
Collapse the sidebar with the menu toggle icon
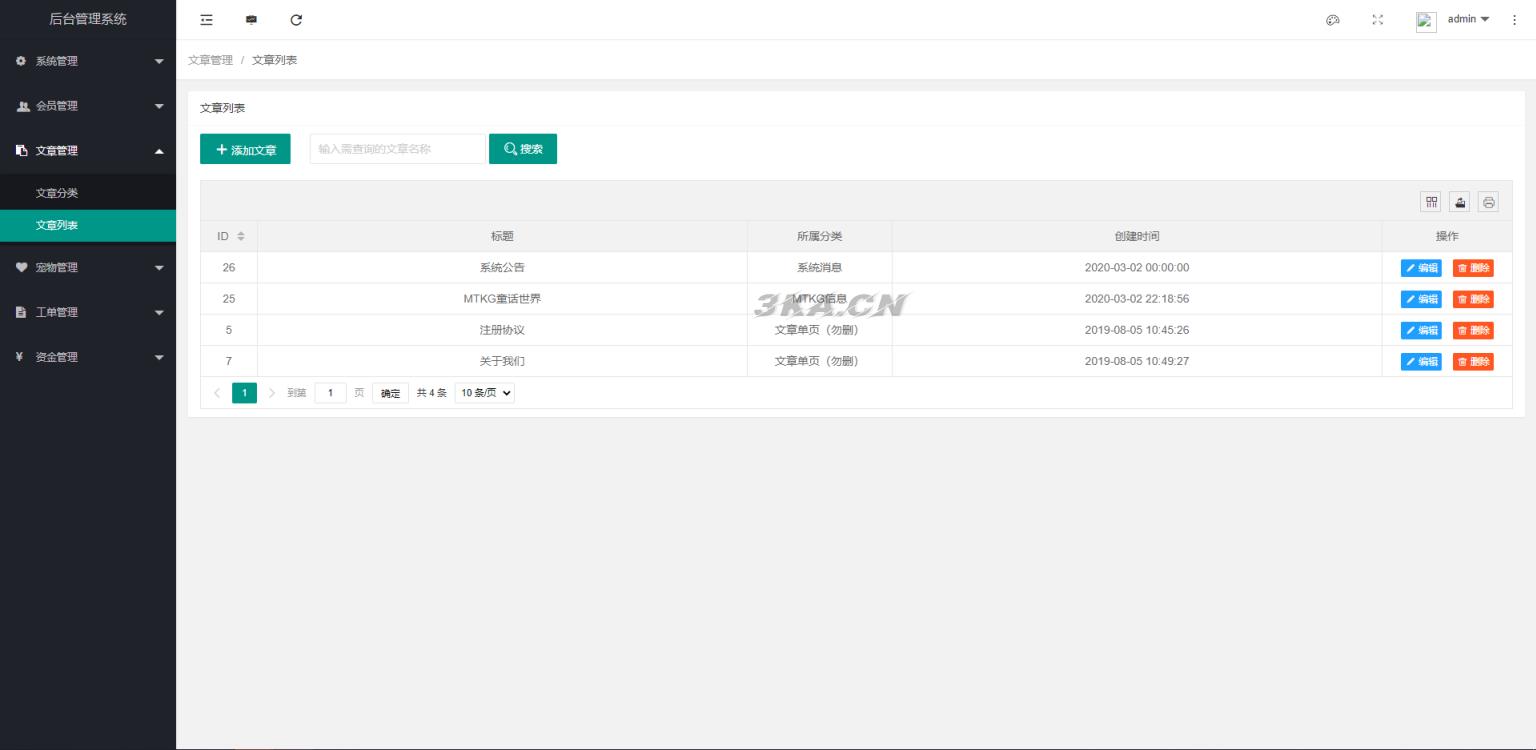point(206,20)
